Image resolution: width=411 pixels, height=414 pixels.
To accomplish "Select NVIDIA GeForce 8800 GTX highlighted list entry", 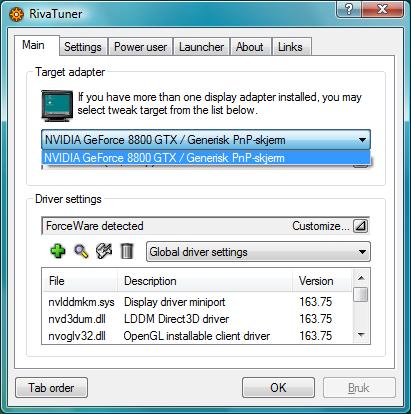I will (x=206, y=158).
